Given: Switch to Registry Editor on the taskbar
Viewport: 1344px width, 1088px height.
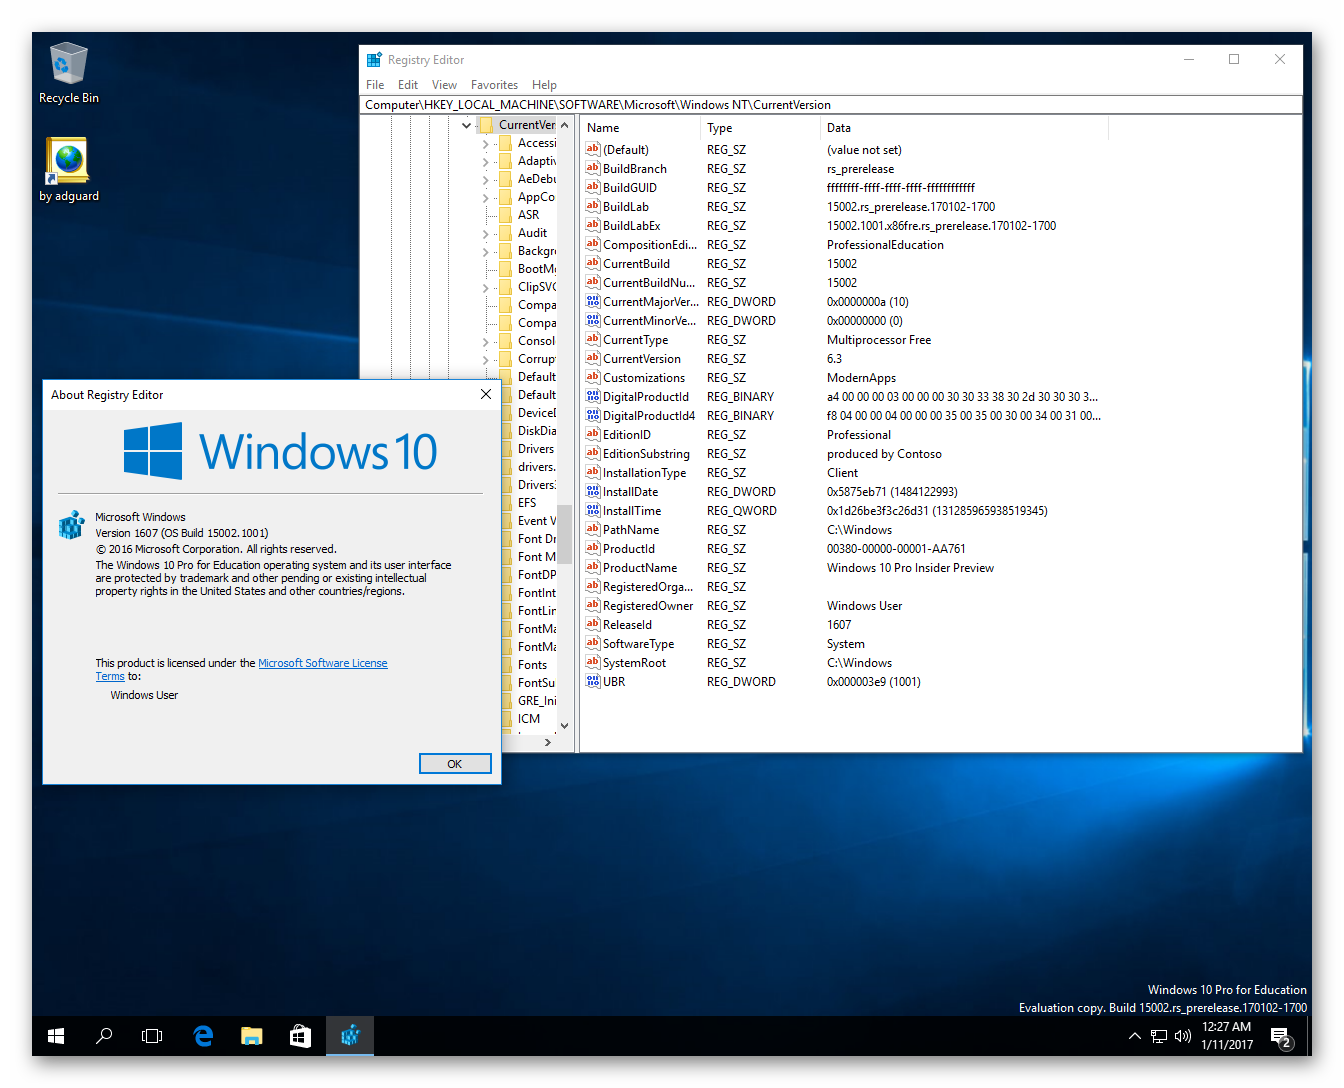Looking at the screenshot, I should coord(350,1036).
